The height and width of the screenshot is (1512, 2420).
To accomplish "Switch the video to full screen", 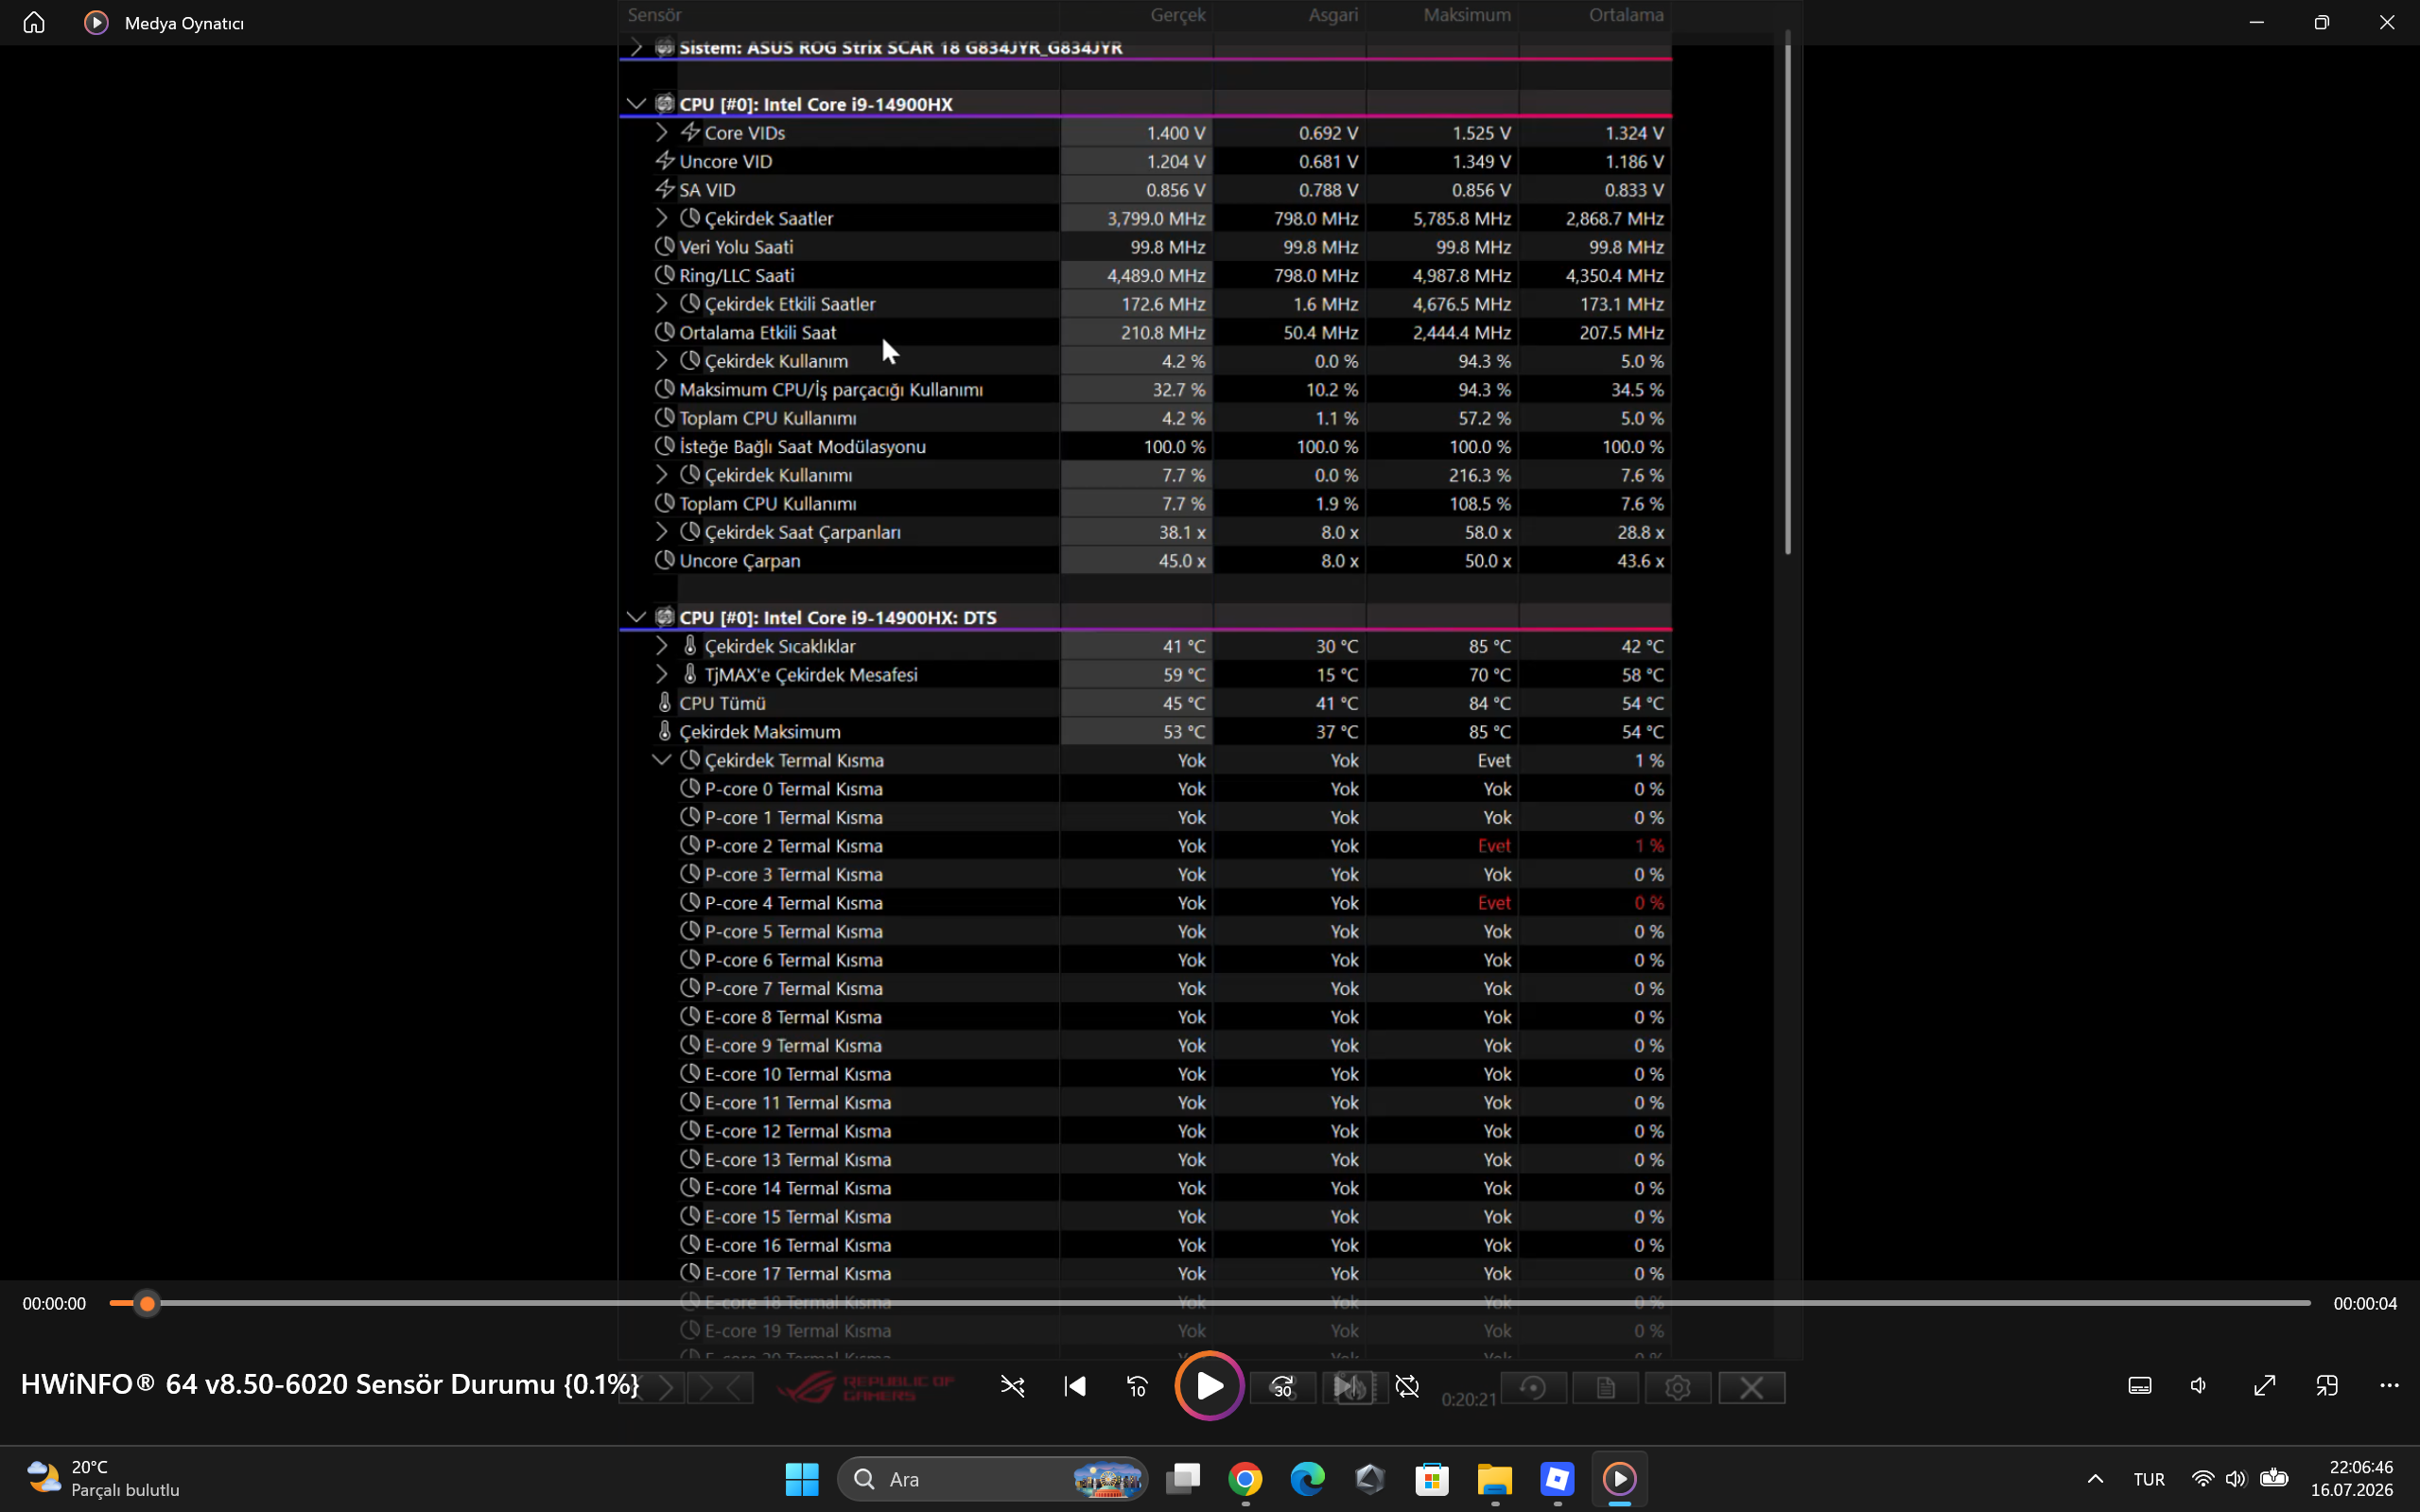I will pos(2264,1386).
